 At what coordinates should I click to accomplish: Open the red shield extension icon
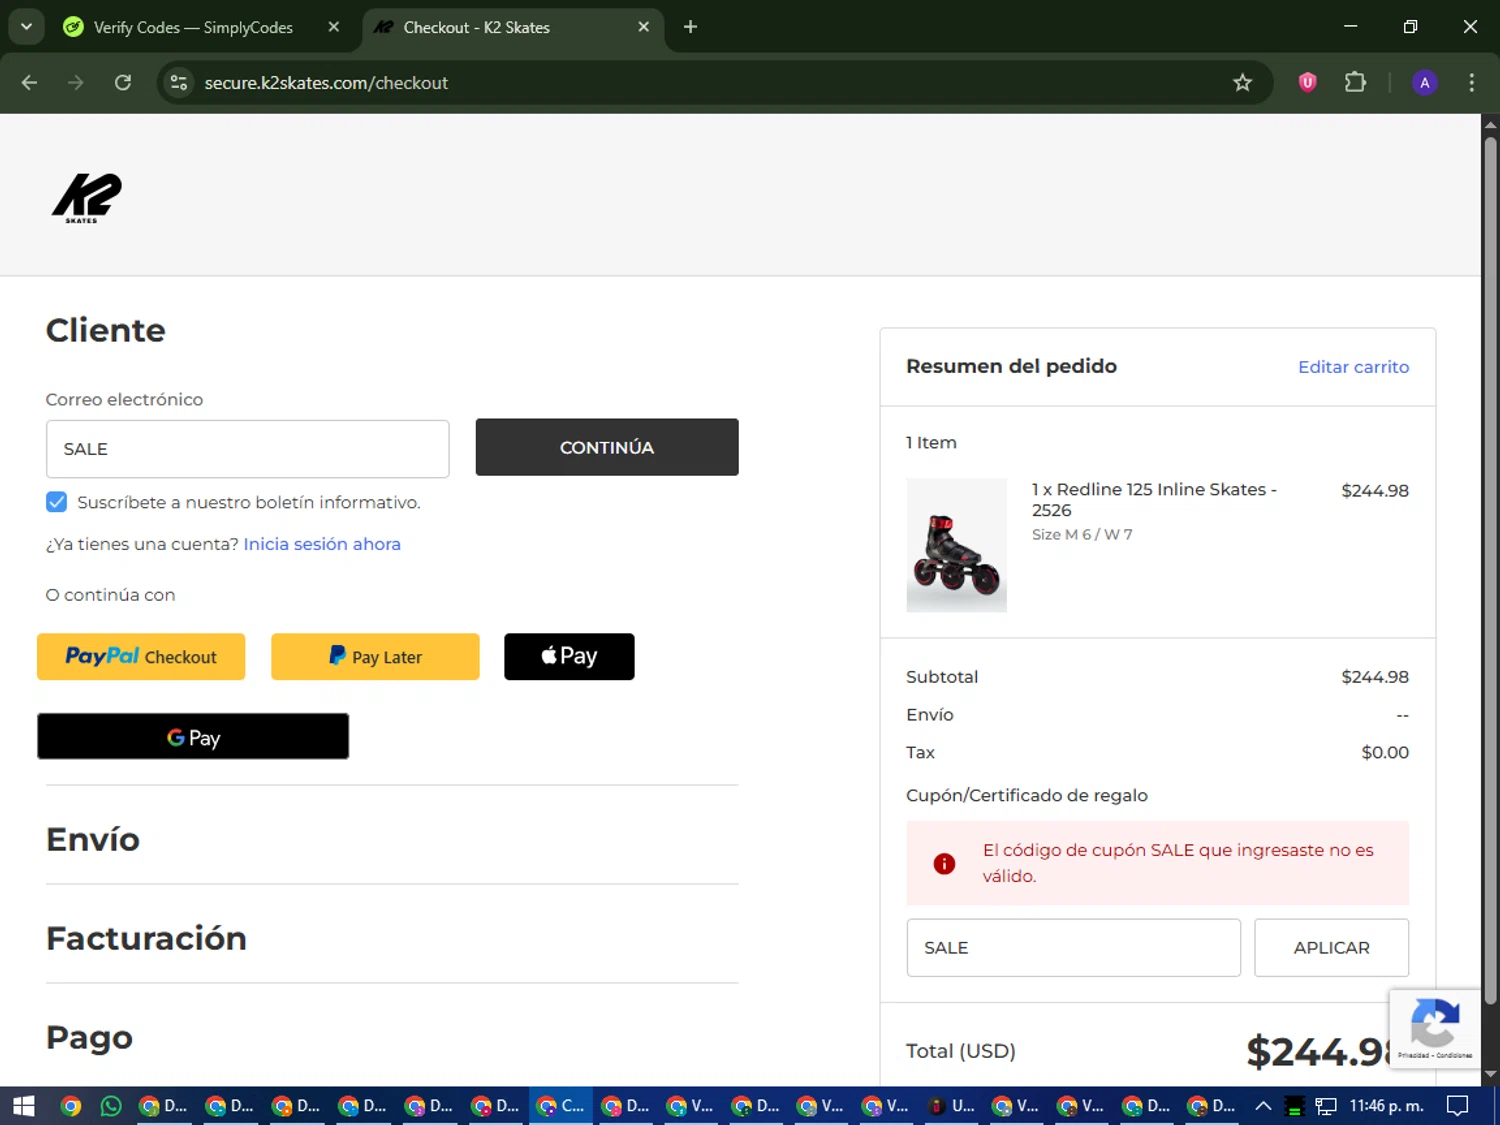1307,83
